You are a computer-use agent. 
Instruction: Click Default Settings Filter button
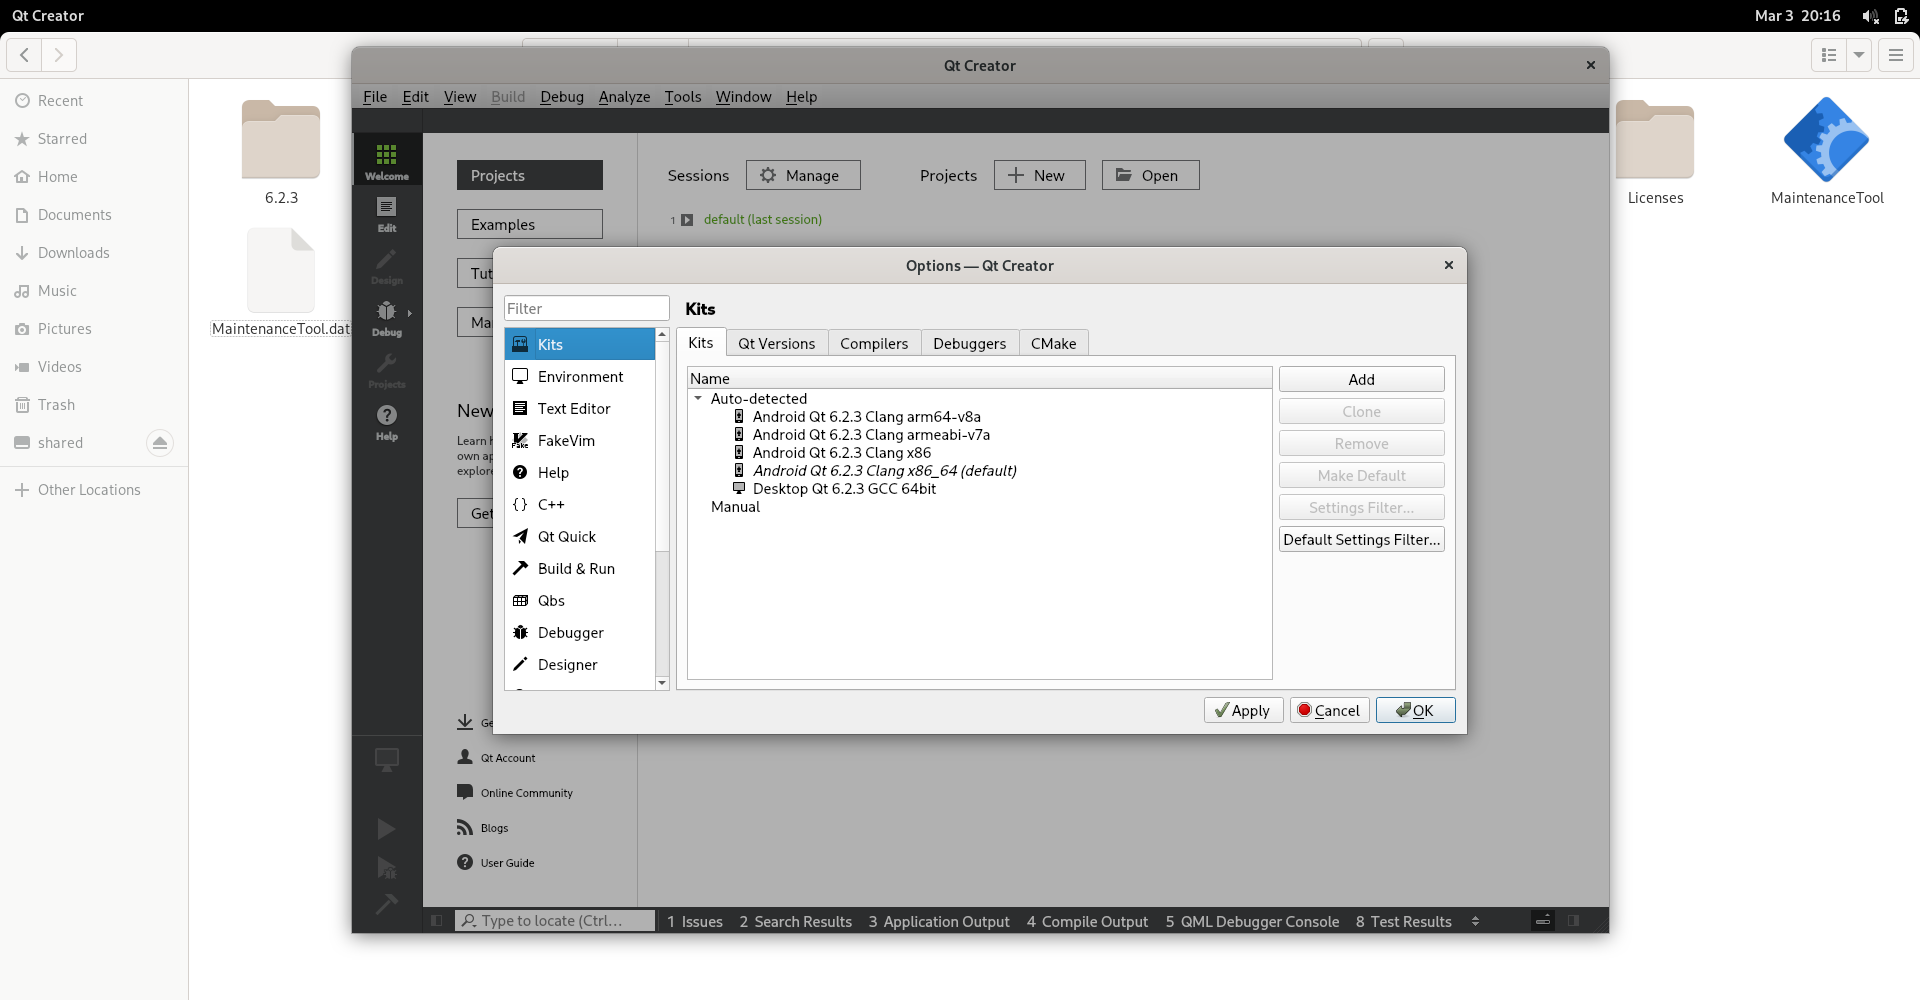1361,539
